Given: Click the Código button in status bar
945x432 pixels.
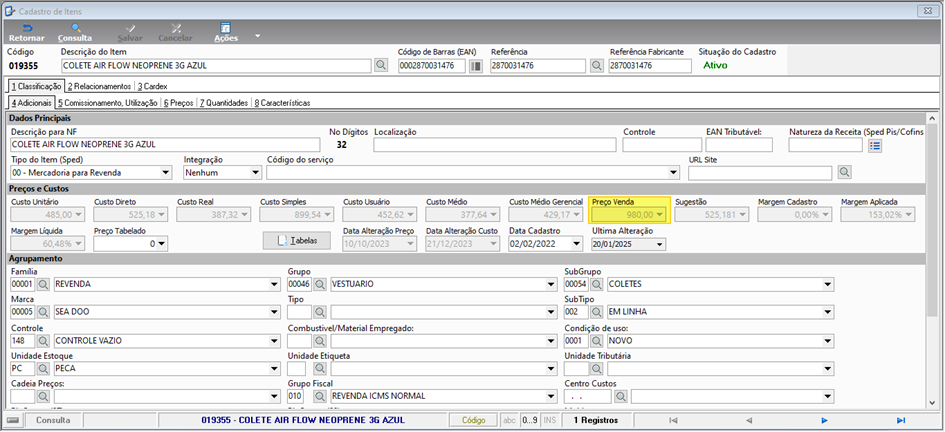Looking at the screenshot, I should (x=474, y=420).
